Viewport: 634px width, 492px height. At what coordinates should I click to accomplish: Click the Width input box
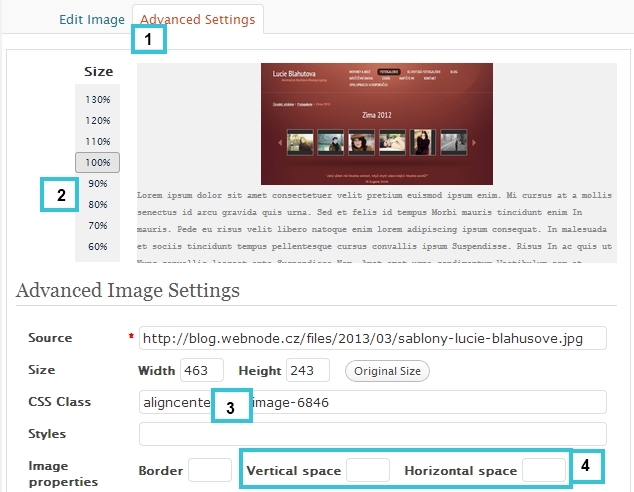202,371
